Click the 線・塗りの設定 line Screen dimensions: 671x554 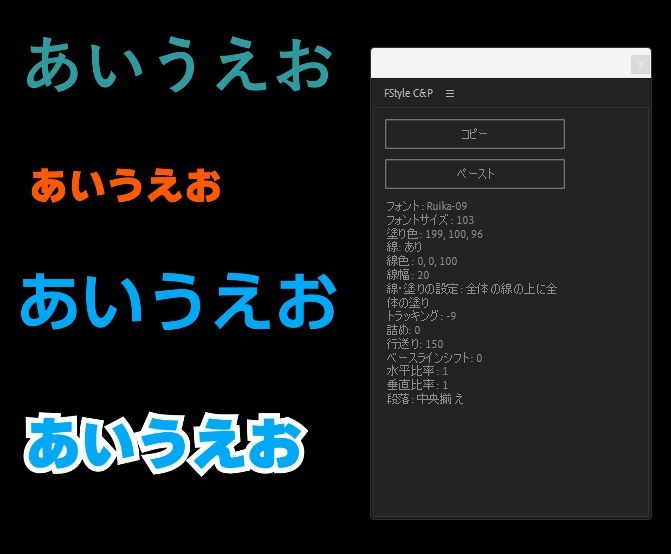(x=472, y=296)
